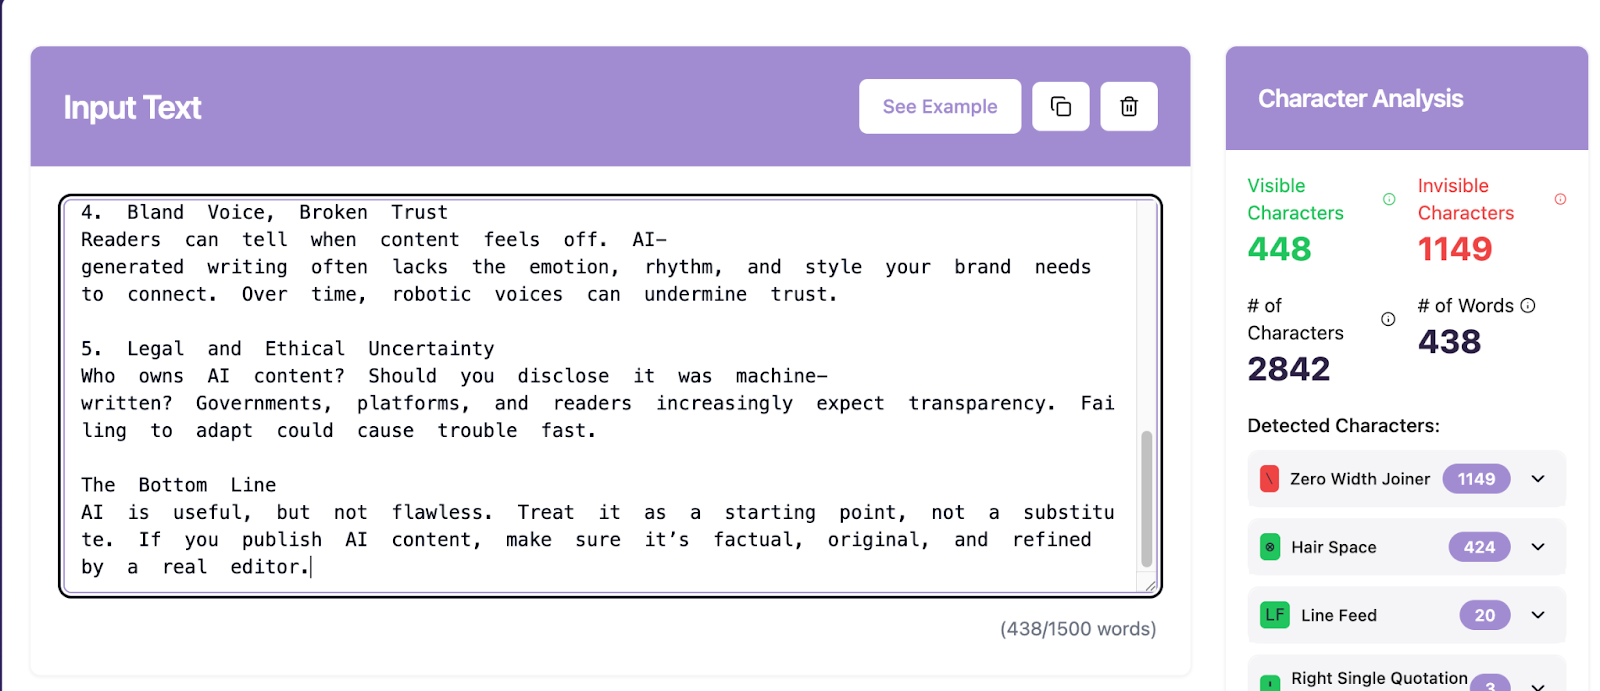Image resolution: width=1600 pixels, height=691 pixels.
Task: Click the text area resize handle
Action: coord(1149,585)
